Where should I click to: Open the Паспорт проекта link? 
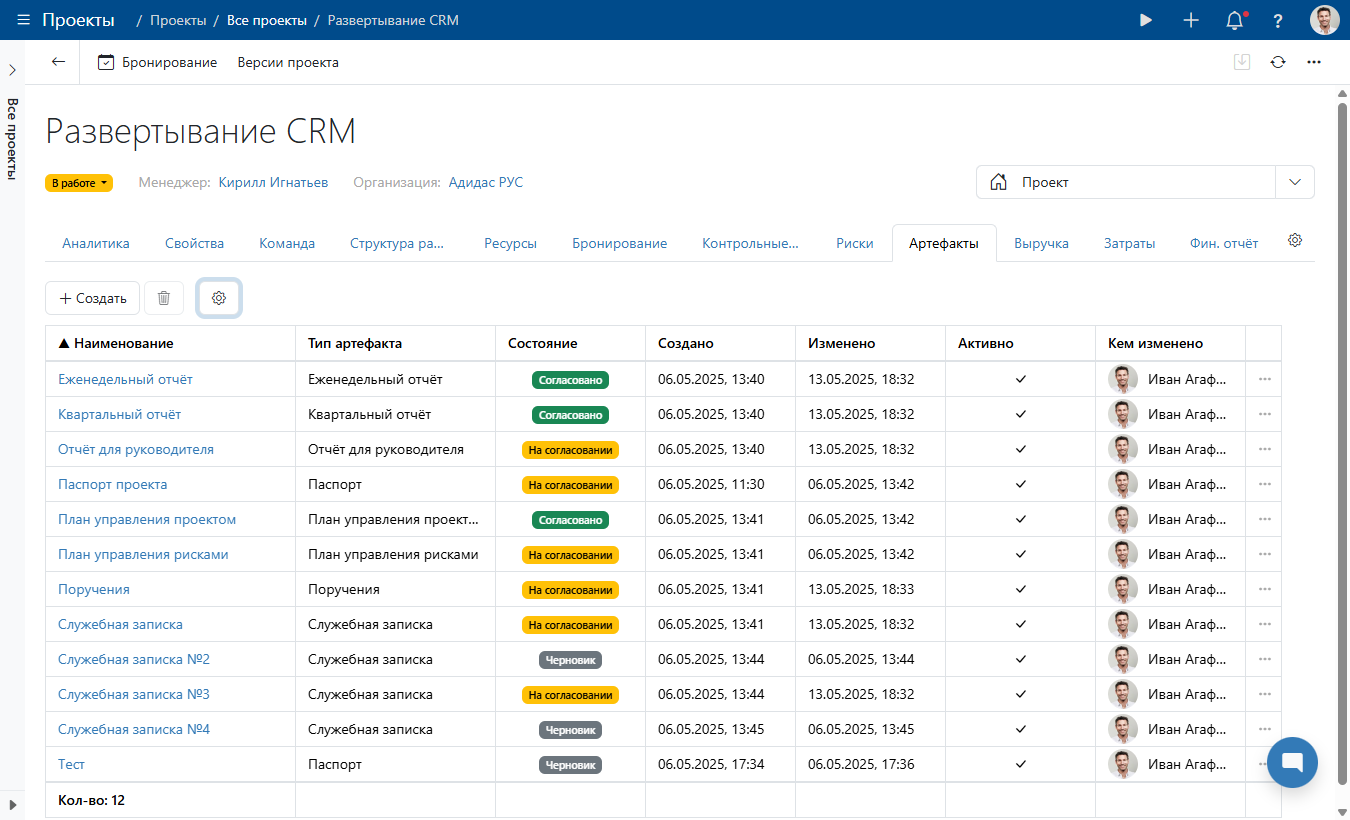coord(112,484)
